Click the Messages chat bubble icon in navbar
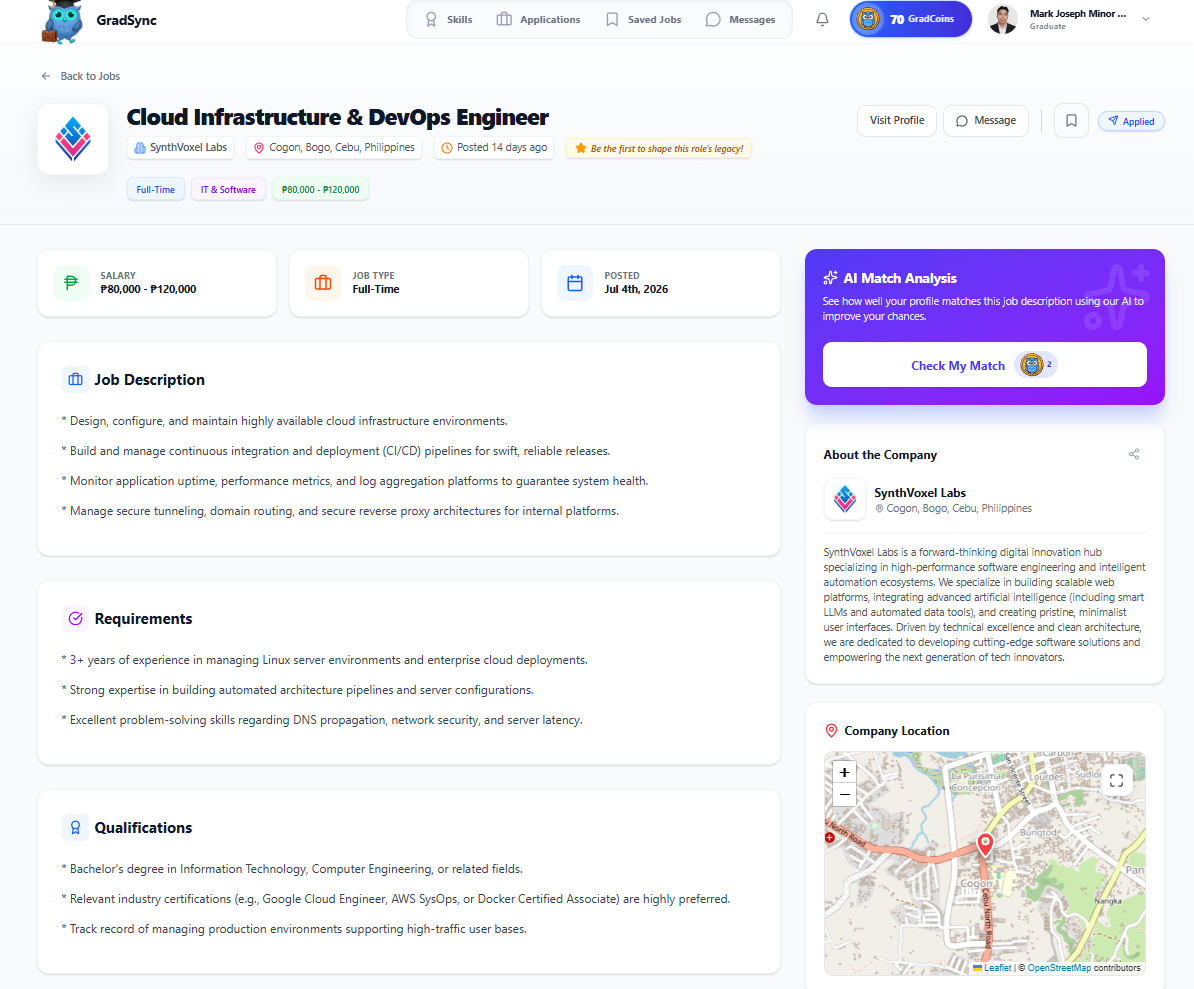The image size is (1194, 989). [x=713, y=20]
